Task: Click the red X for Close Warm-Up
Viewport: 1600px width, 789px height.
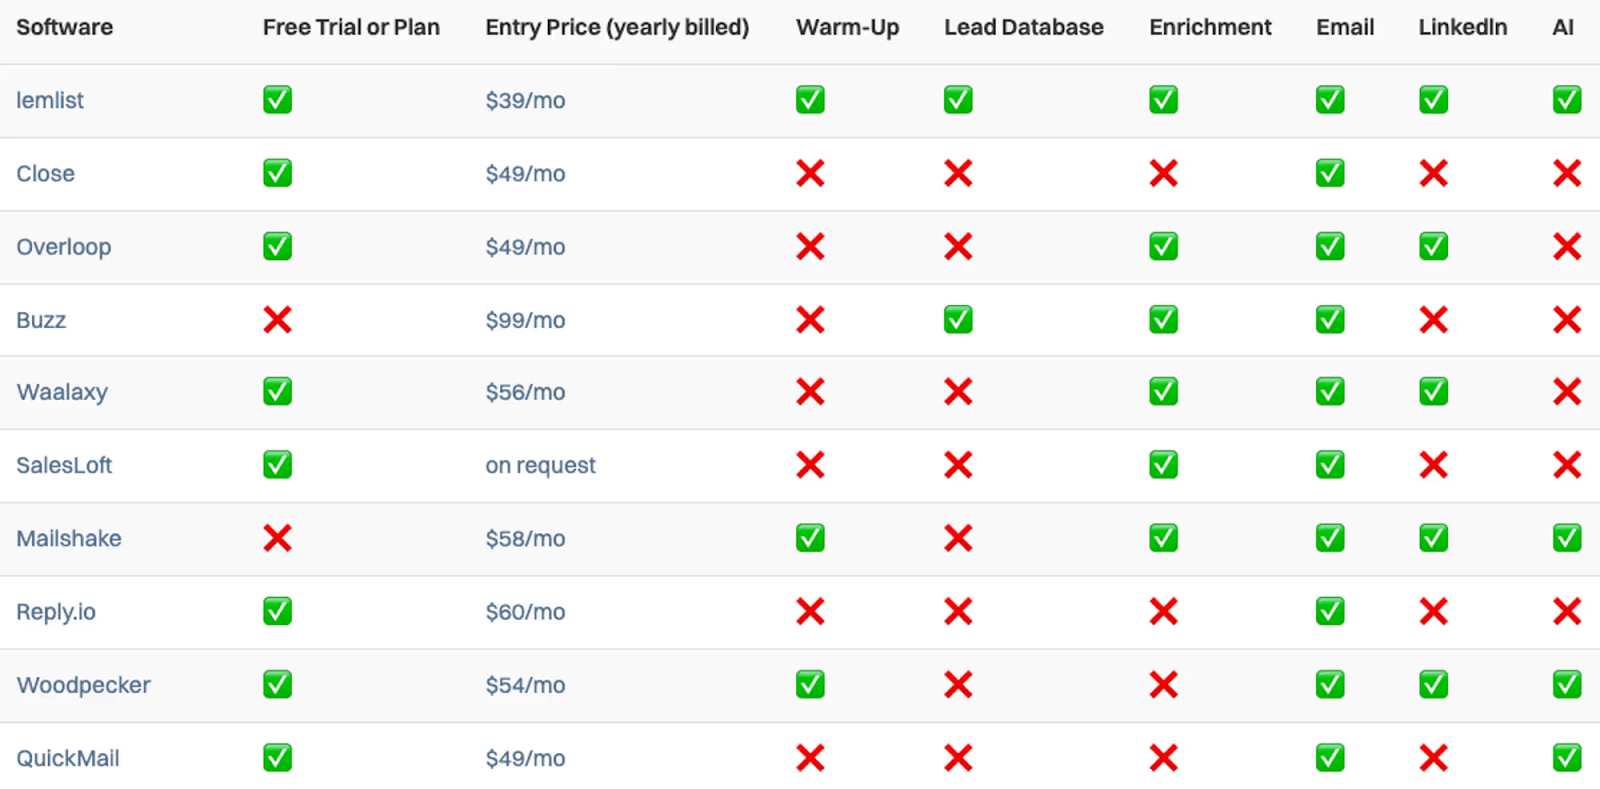Action: tap(810, 173)
